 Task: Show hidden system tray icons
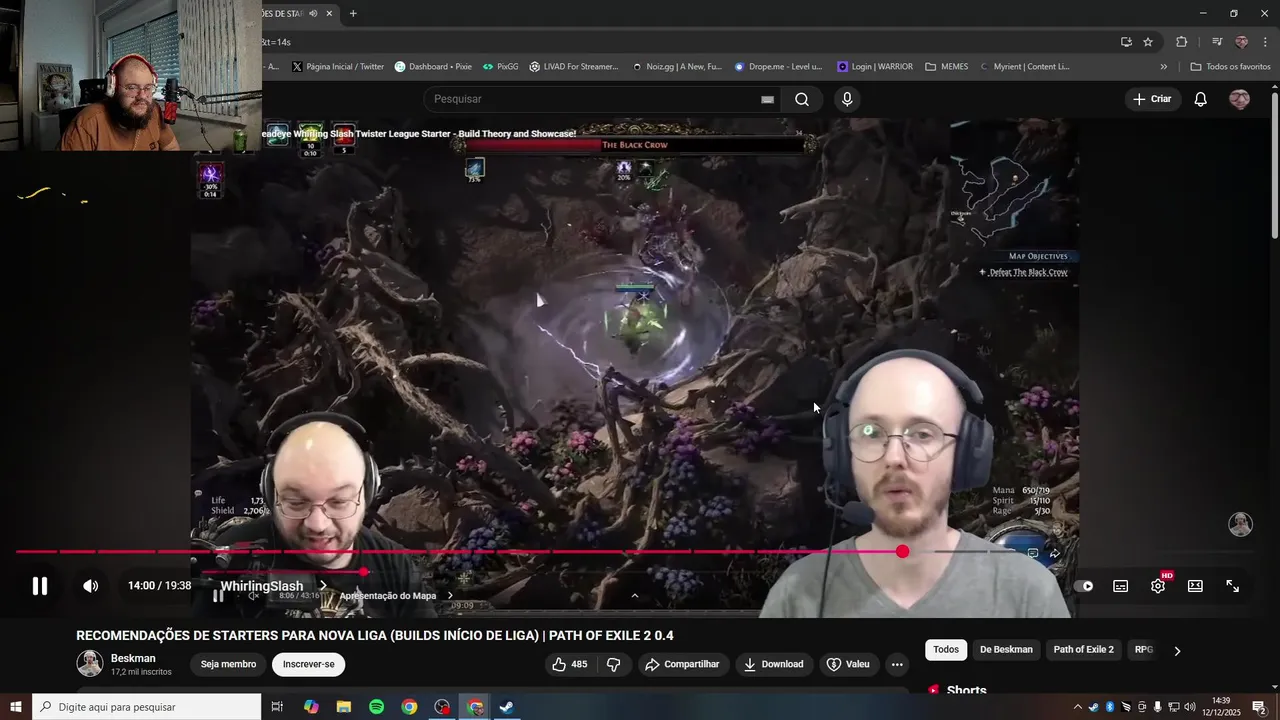[x=1077, y=707]
